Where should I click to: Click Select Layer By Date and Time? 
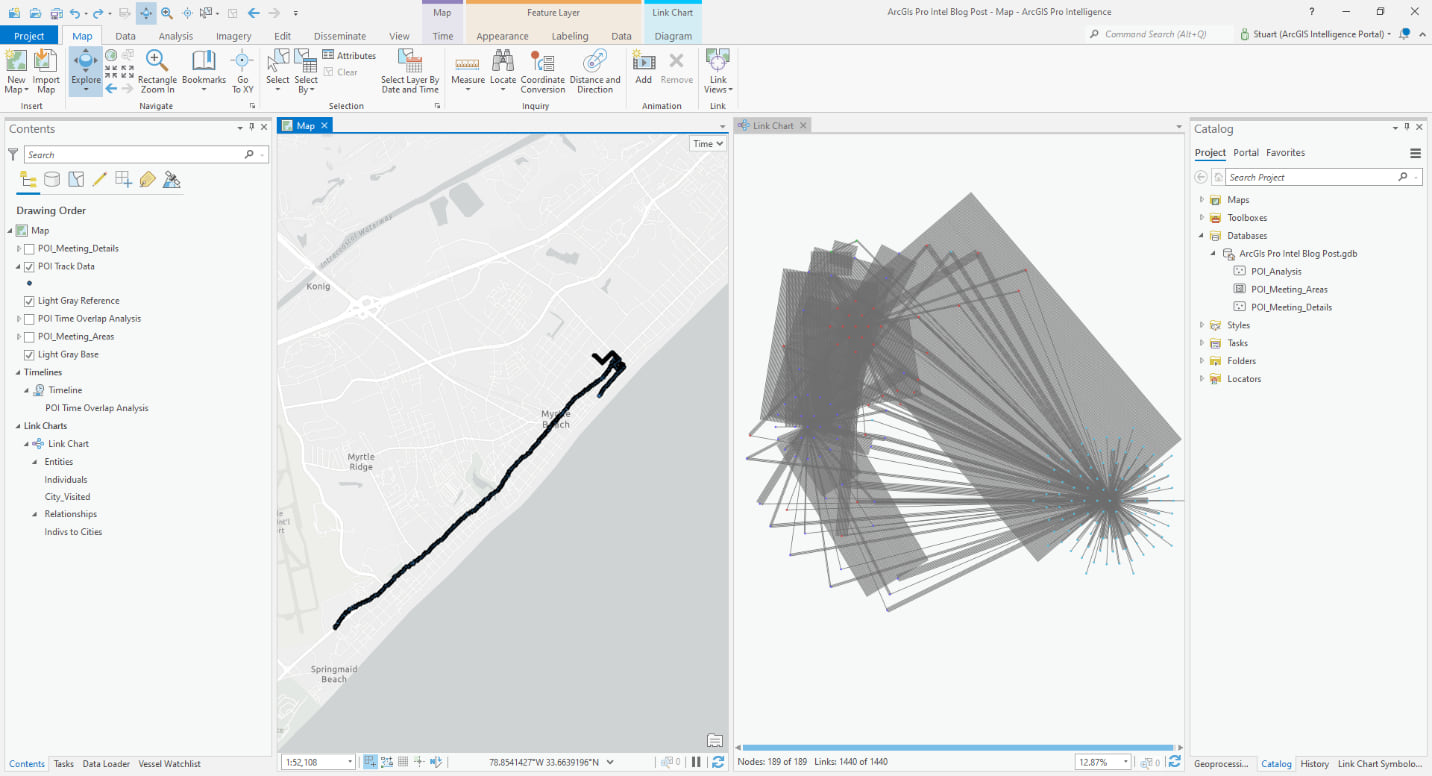410,70
